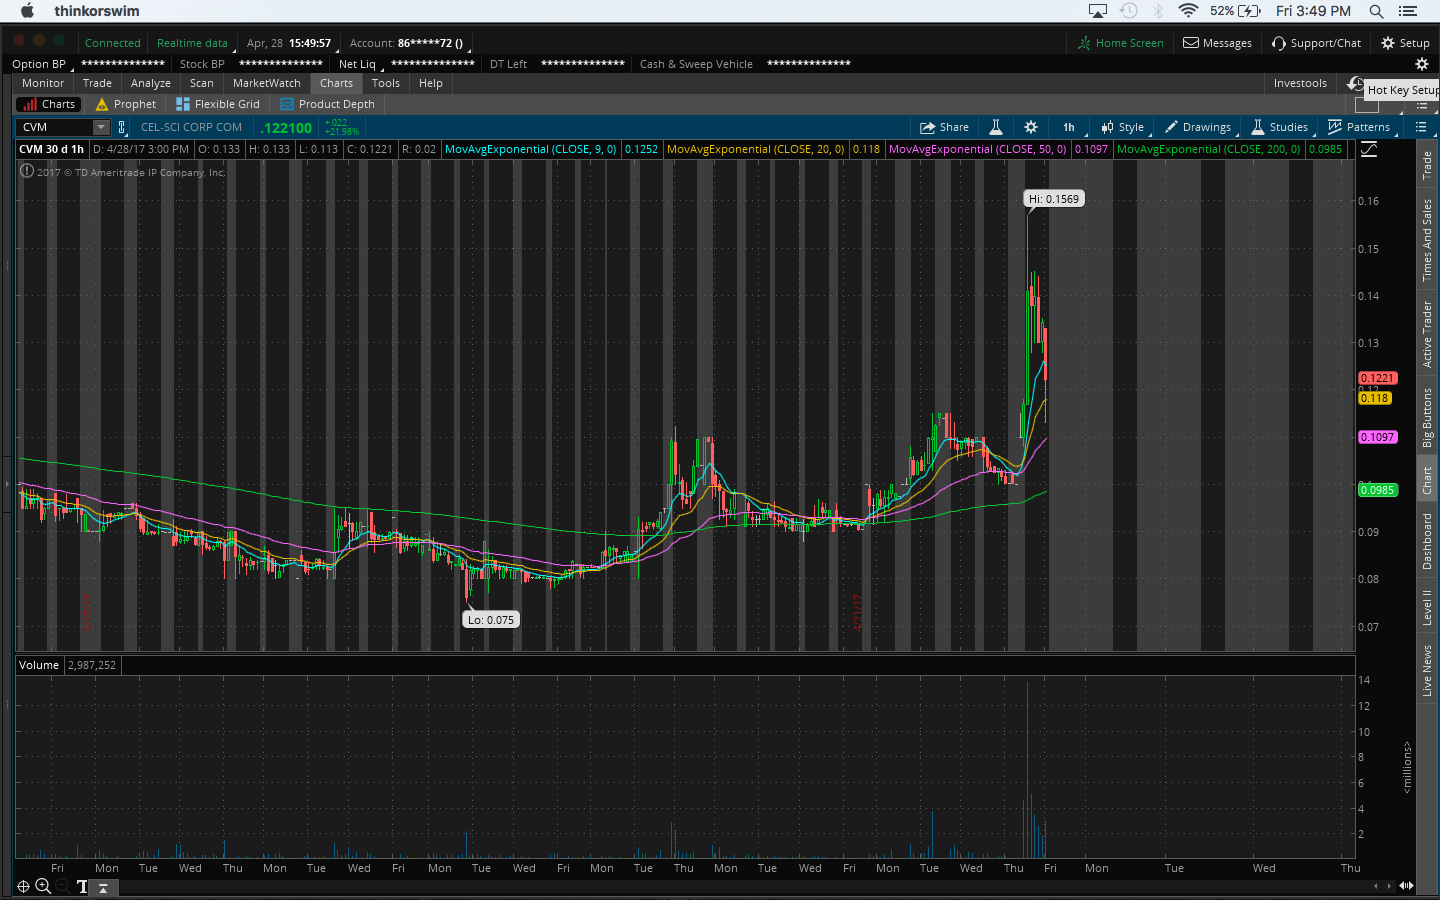This screenshot has height=900, width=1440.
Task: Click the Home Screen link
Action: tap(1120, 43)
